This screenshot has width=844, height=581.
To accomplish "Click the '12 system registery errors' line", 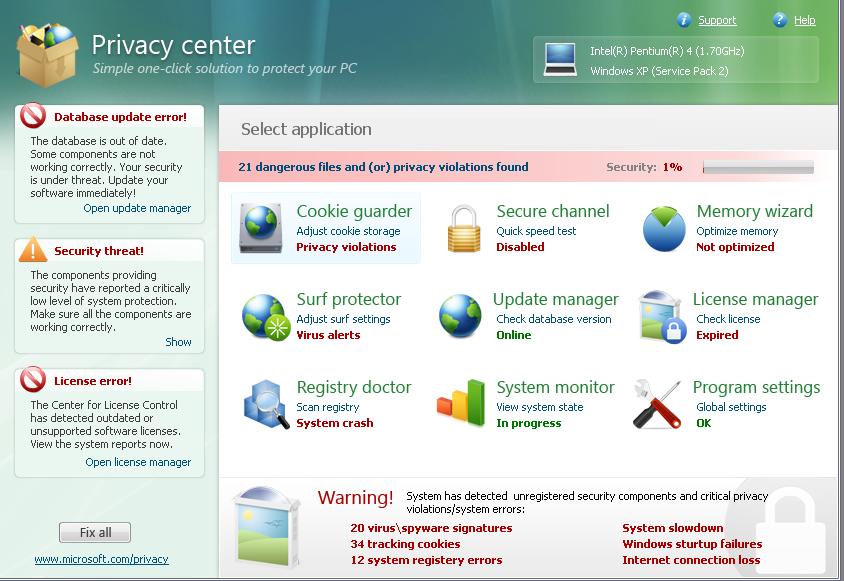I will (x=426, y=561).
